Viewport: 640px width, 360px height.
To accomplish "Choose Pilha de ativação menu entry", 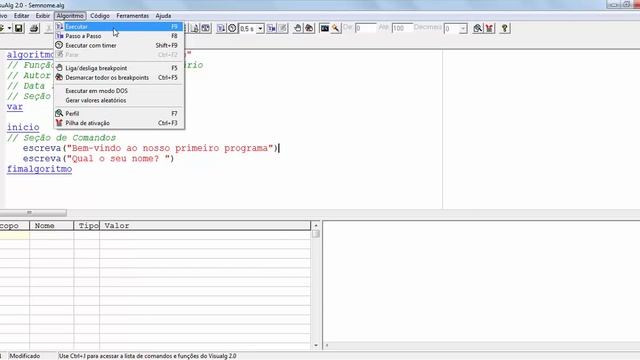I will pos(119,123).
